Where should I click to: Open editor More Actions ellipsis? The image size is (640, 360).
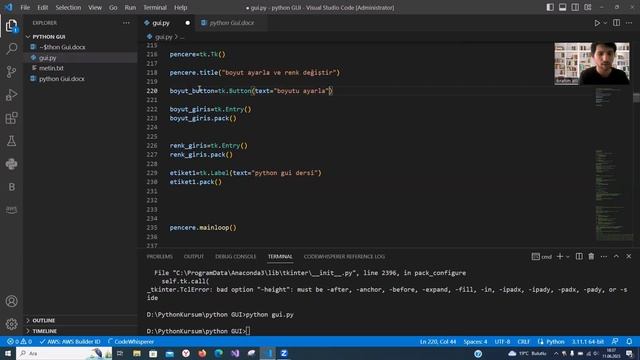[629, 23]
